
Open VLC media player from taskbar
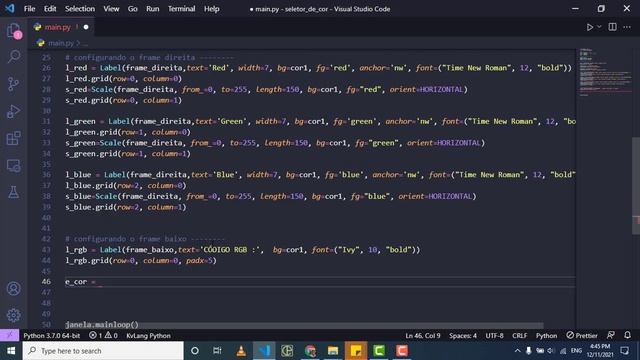(x=241, y=351)
